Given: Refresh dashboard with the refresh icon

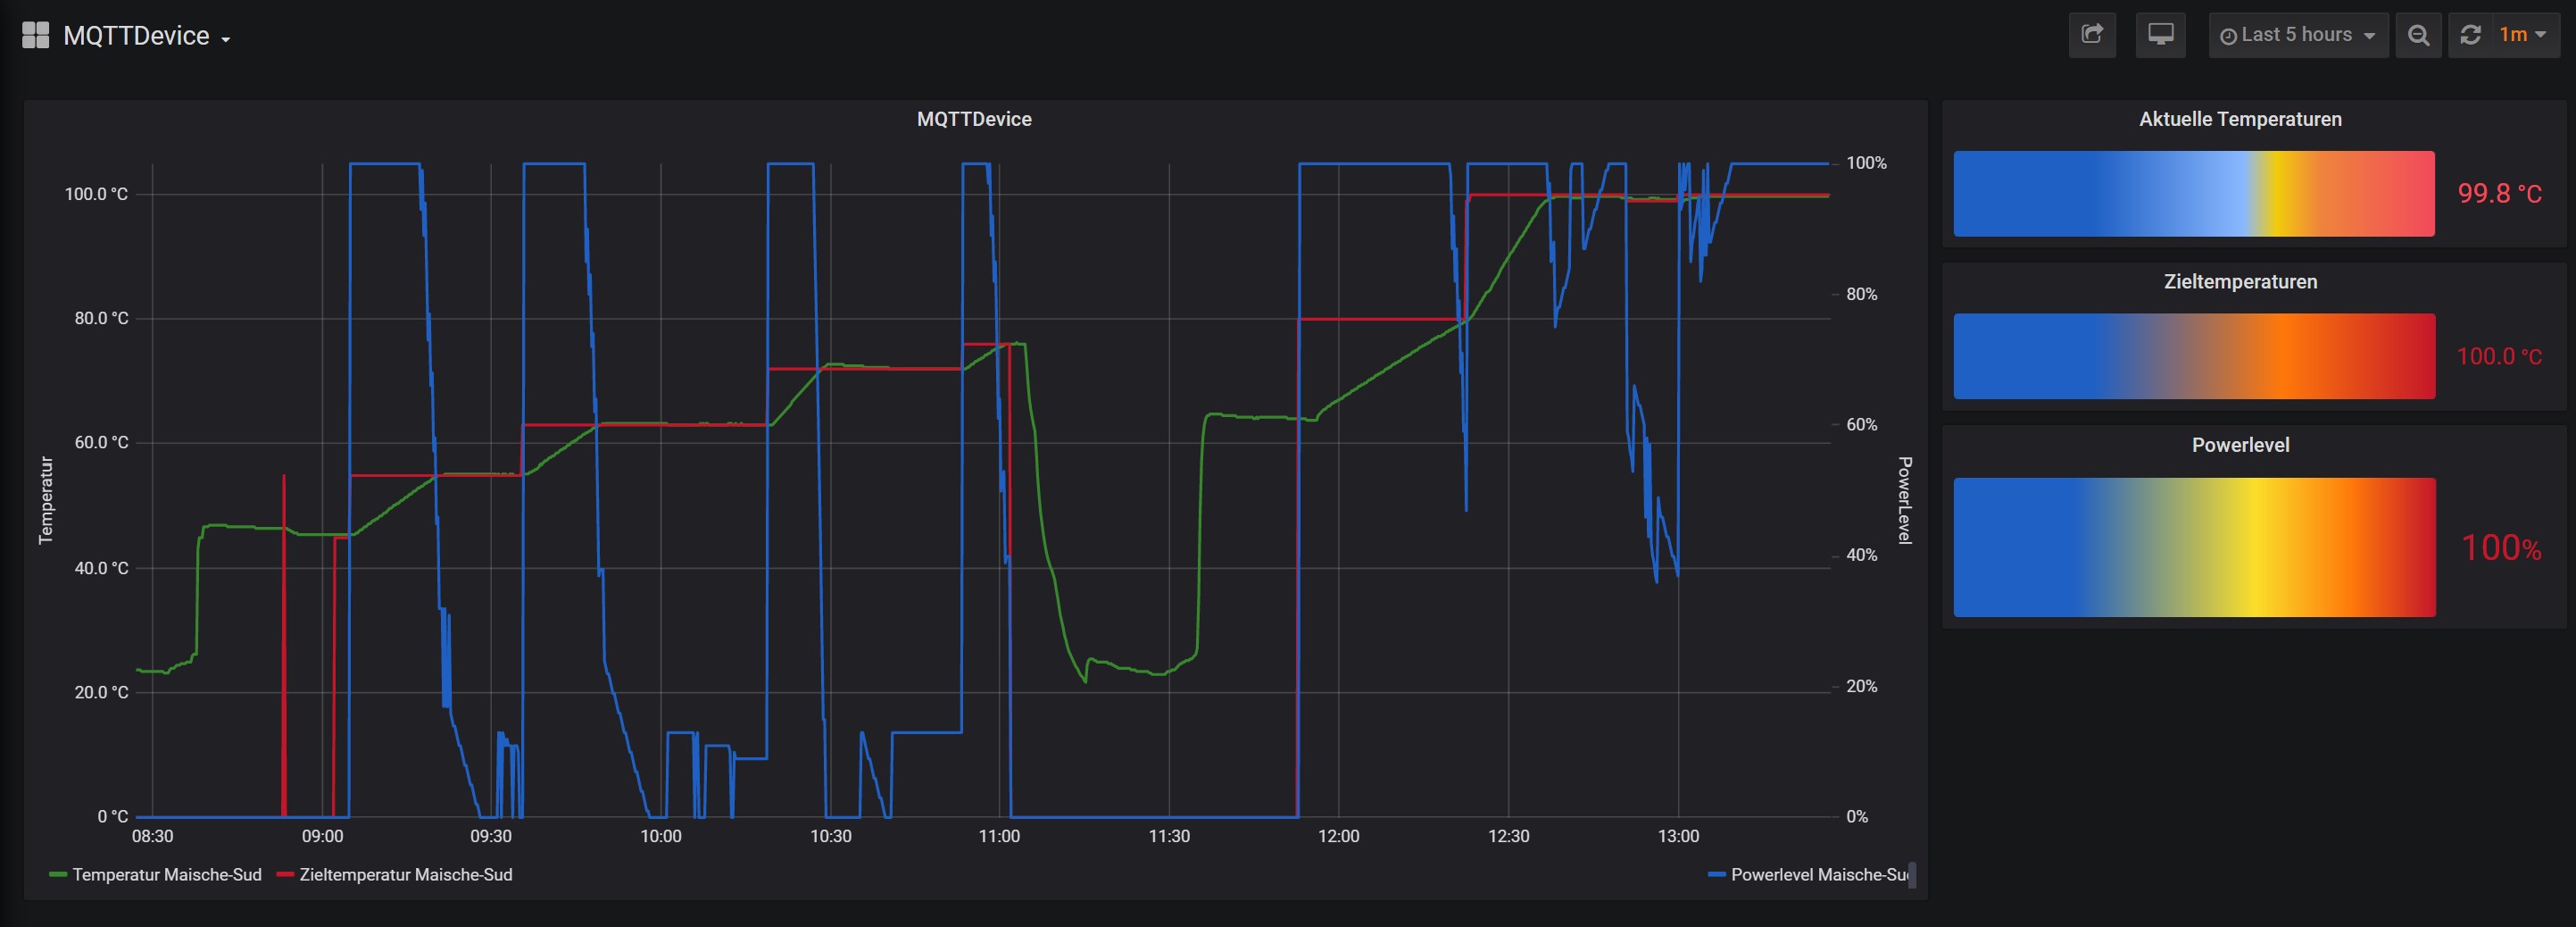Looking at the screenshot, I should click(x=2470, y=35).
